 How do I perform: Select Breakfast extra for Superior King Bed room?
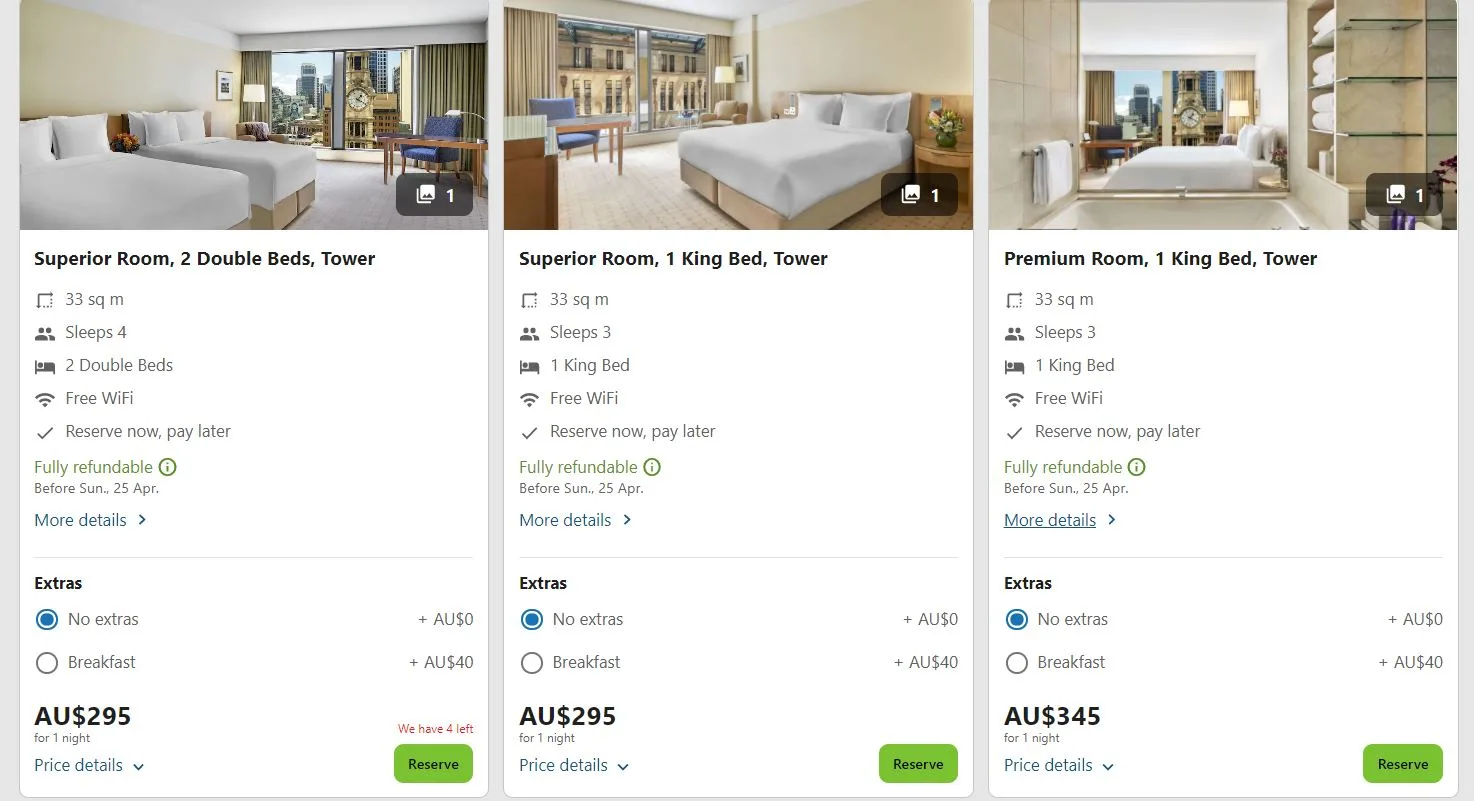532,663
